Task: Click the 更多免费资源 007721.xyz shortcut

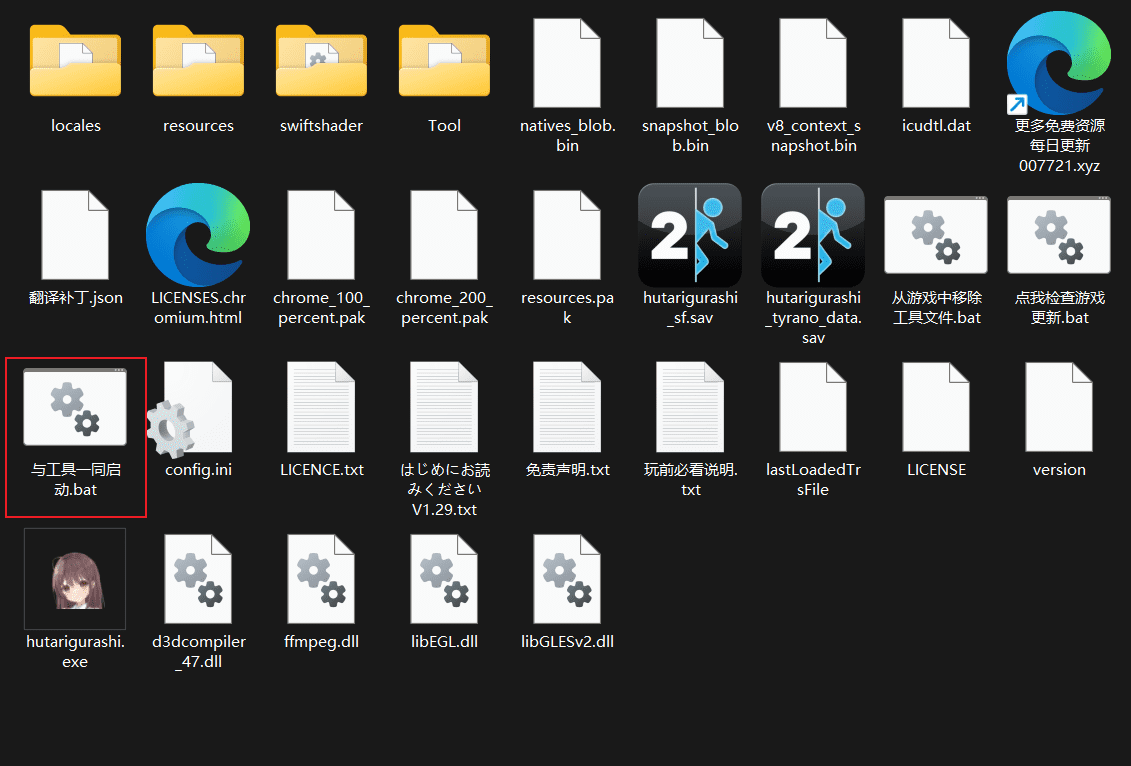Action: 1059,63
